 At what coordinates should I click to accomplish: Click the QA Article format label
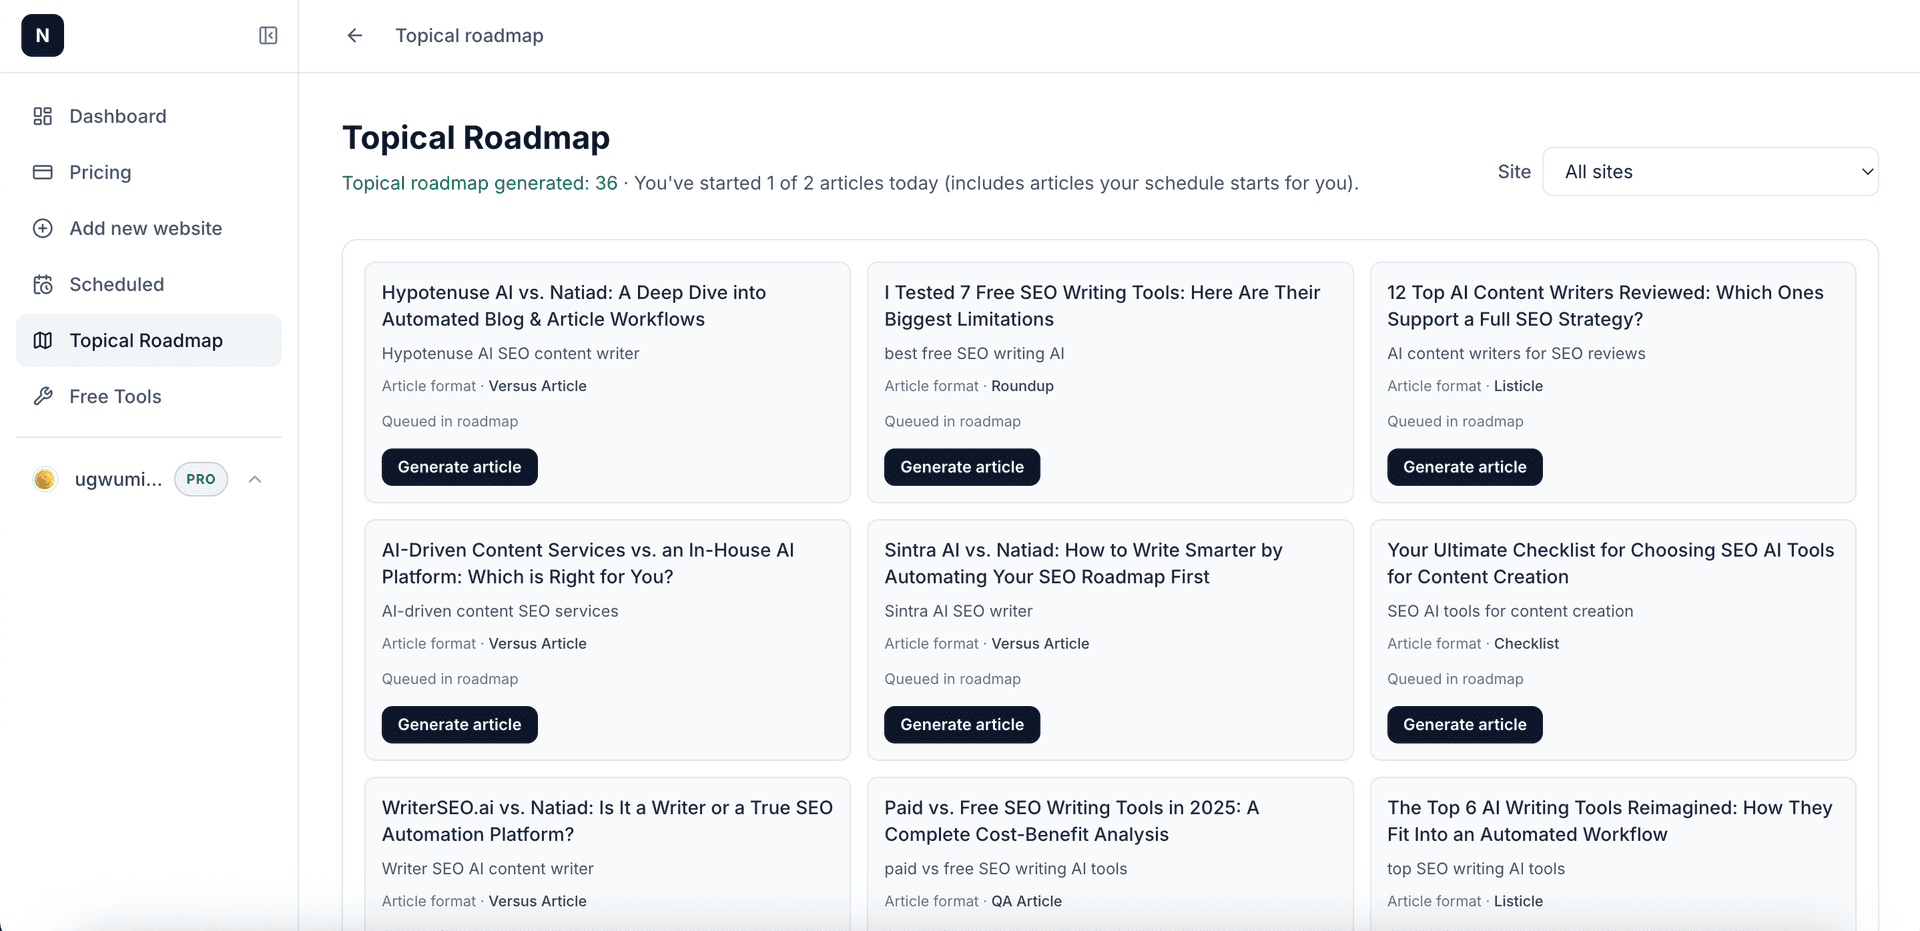[1026, 901]
